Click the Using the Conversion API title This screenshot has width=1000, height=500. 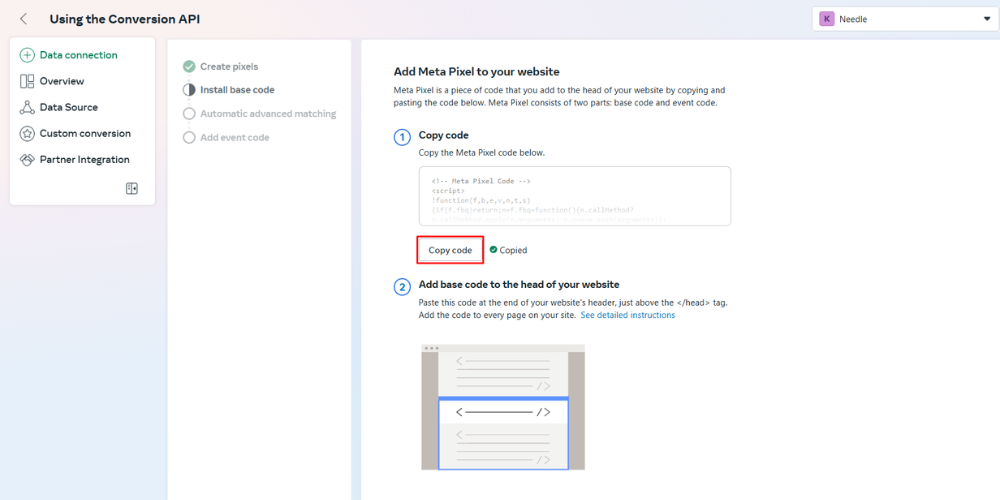(x=125, y=19)
